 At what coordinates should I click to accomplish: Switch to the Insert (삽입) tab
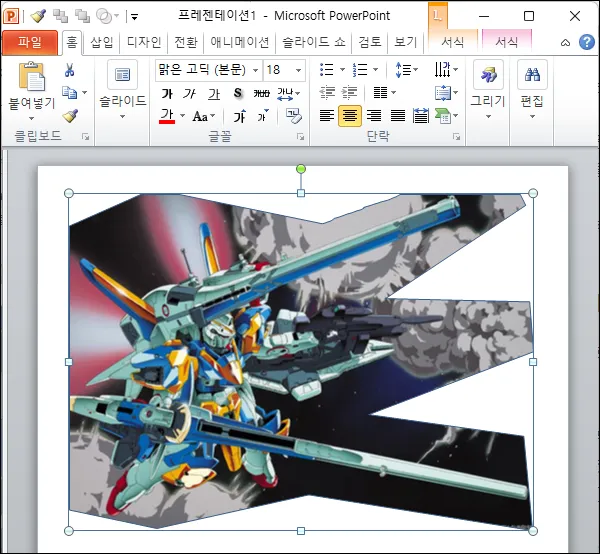[x=102, y=42]
